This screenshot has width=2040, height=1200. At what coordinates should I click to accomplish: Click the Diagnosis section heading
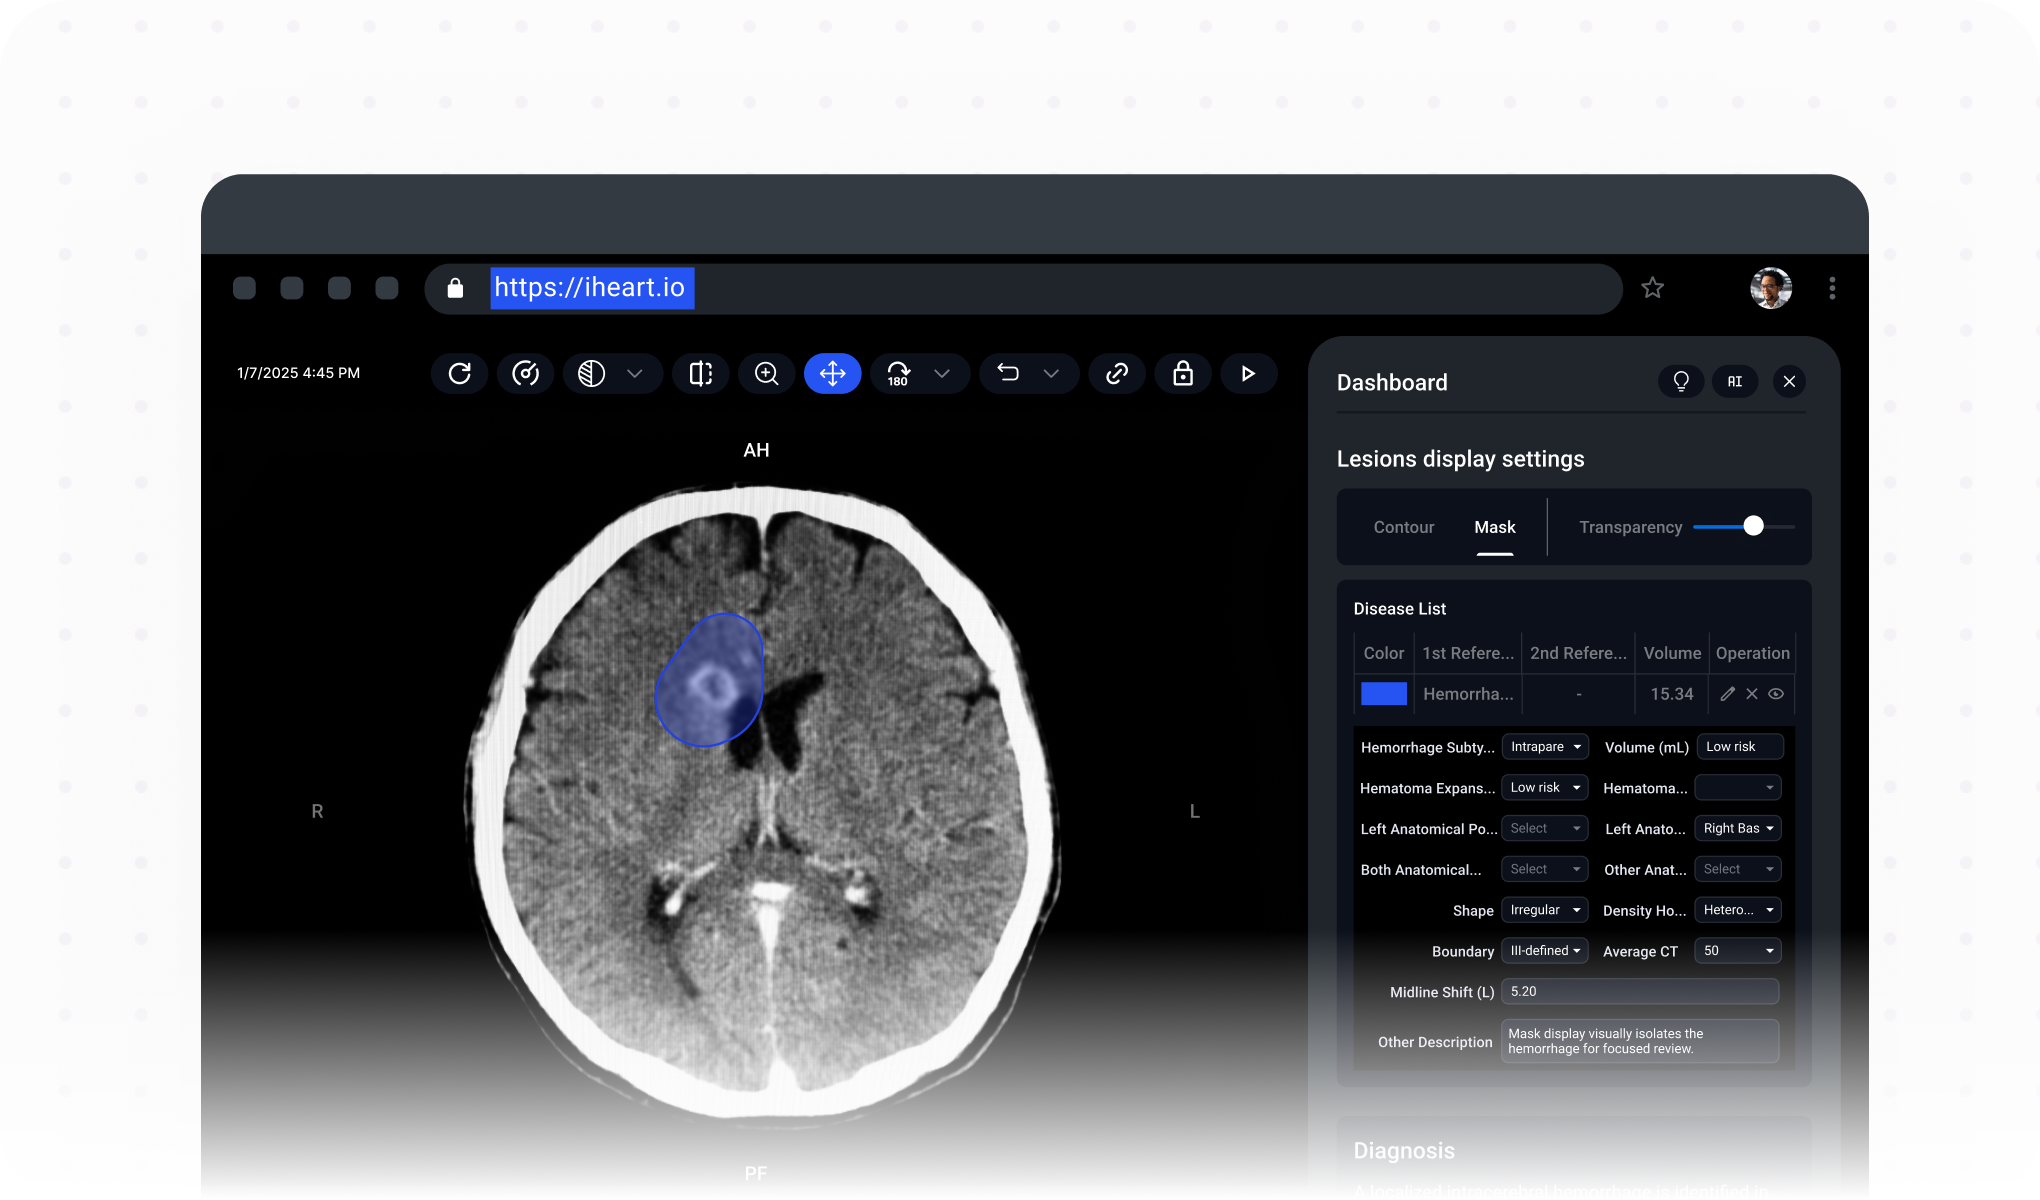point(1404,1151)
